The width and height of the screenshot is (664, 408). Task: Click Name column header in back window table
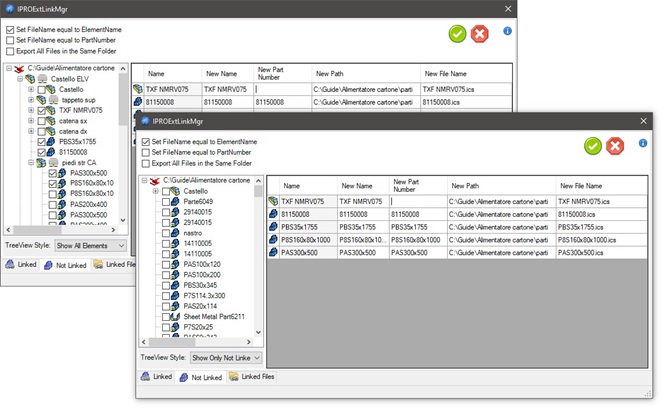click(172, 74)
